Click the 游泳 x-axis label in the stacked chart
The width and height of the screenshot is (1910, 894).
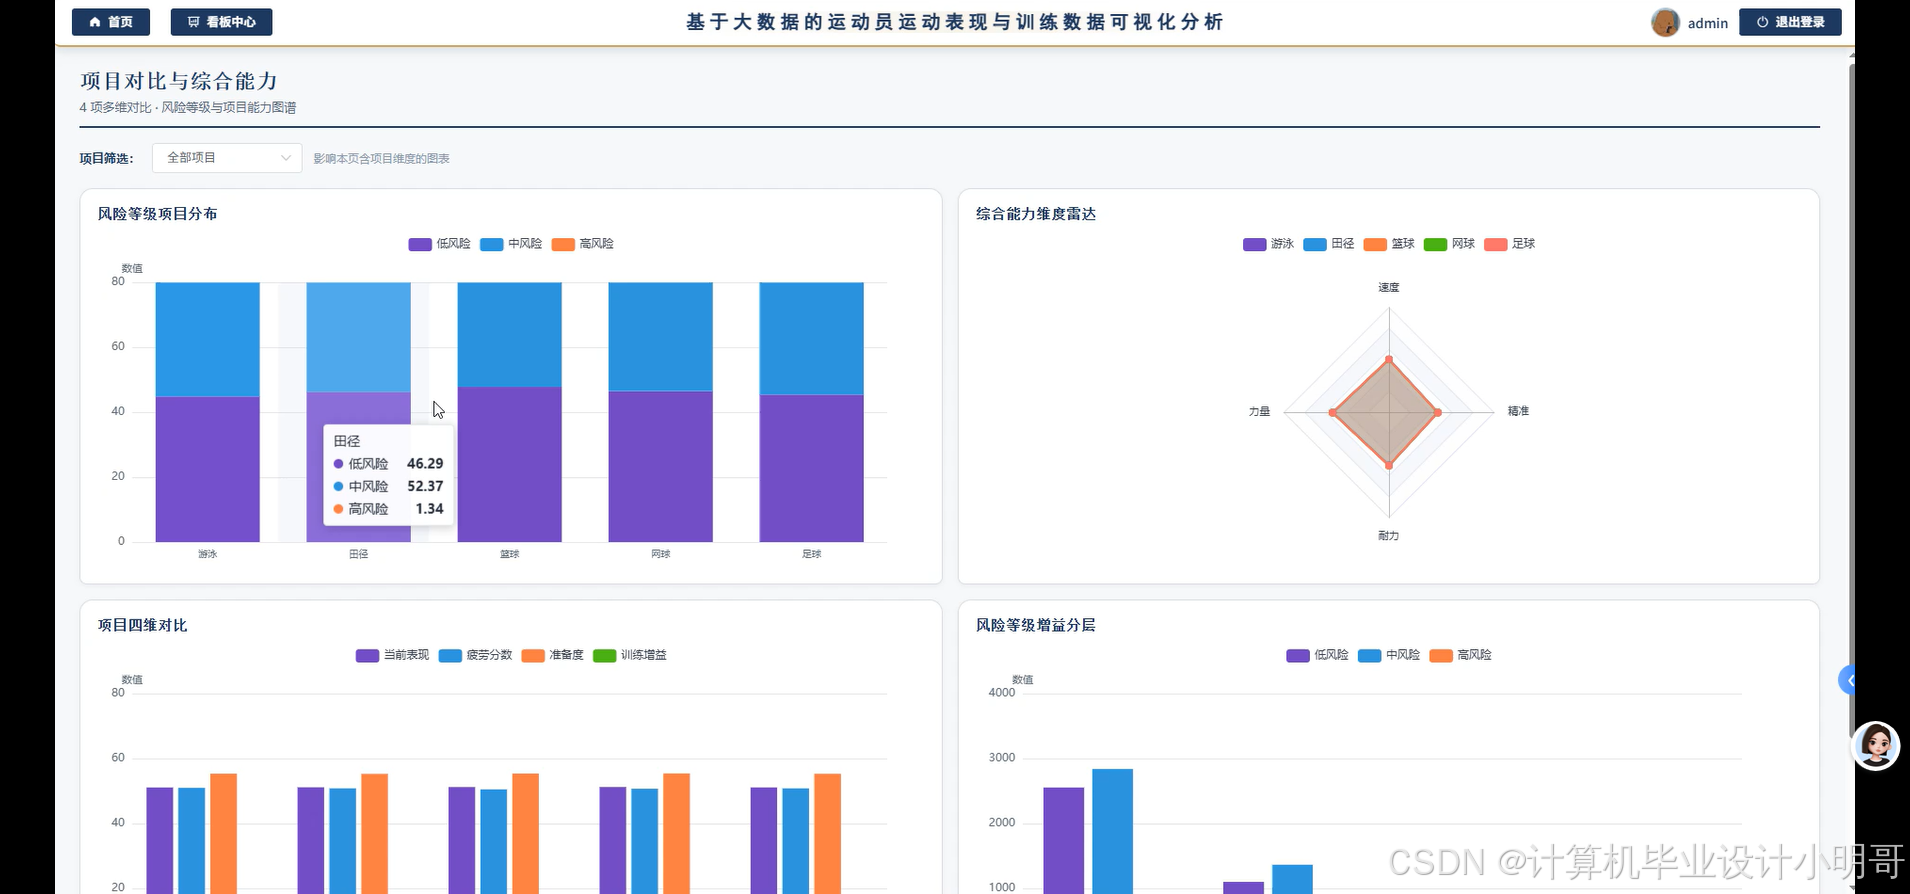tap(208, 554)
